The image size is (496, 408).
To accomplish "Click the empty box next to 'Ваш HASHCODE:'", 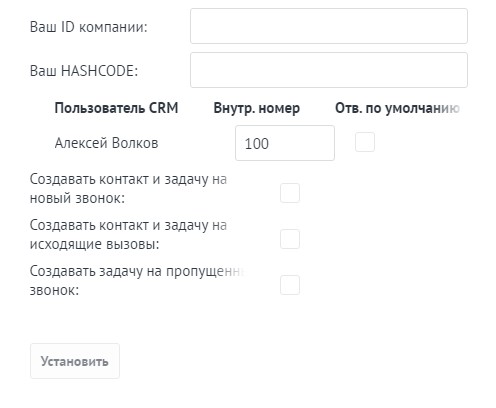I will (x=329, y=70).
